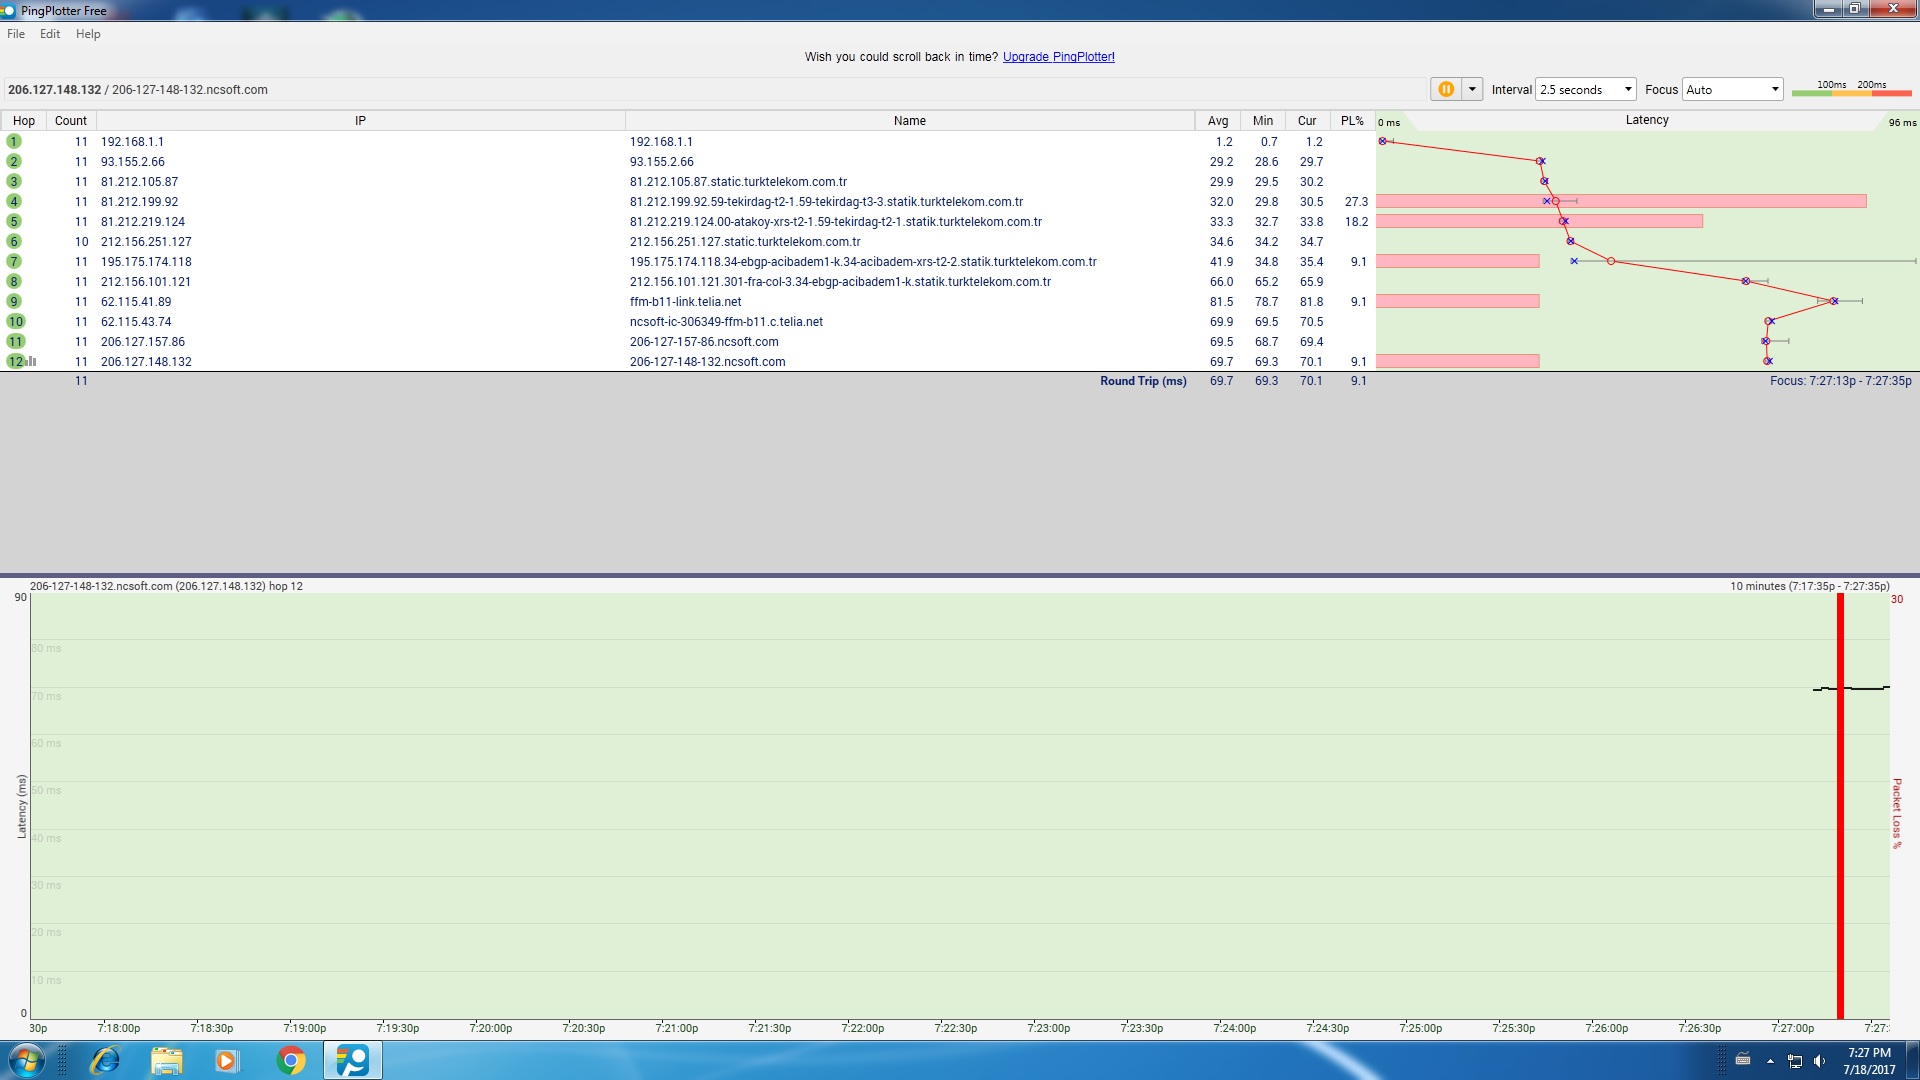The width and height of the screenshot is (1920, 1080).
Task: Click the 18.2 packet loss value
Action: pyautogui.click(x=1356, y=222)
